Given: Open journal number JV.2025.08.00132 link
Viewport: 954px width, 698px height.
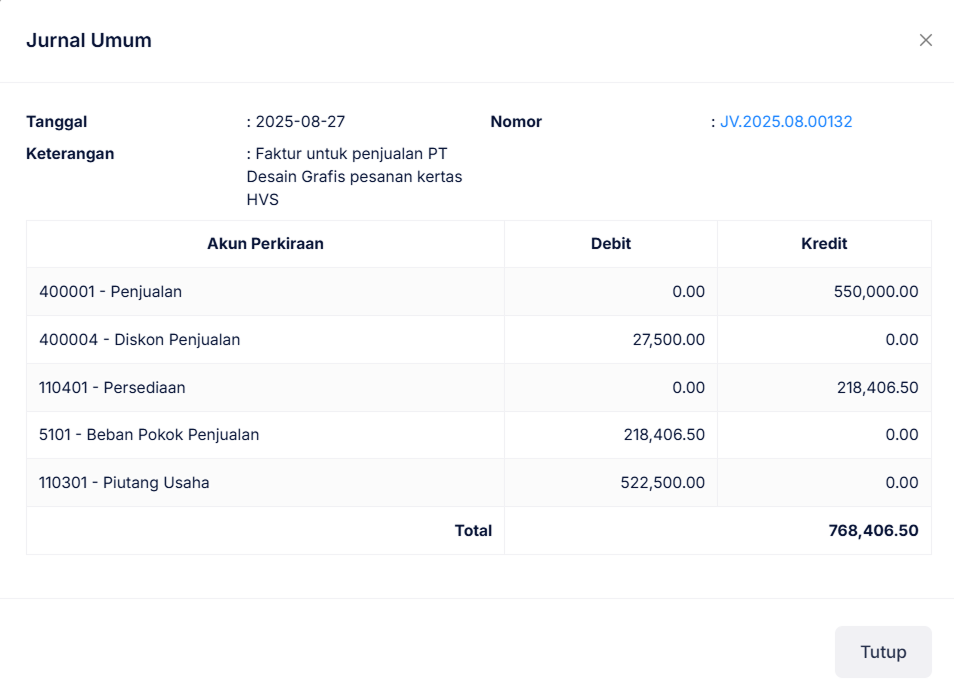Looking at the screenshot, I should tap(786, 122).
